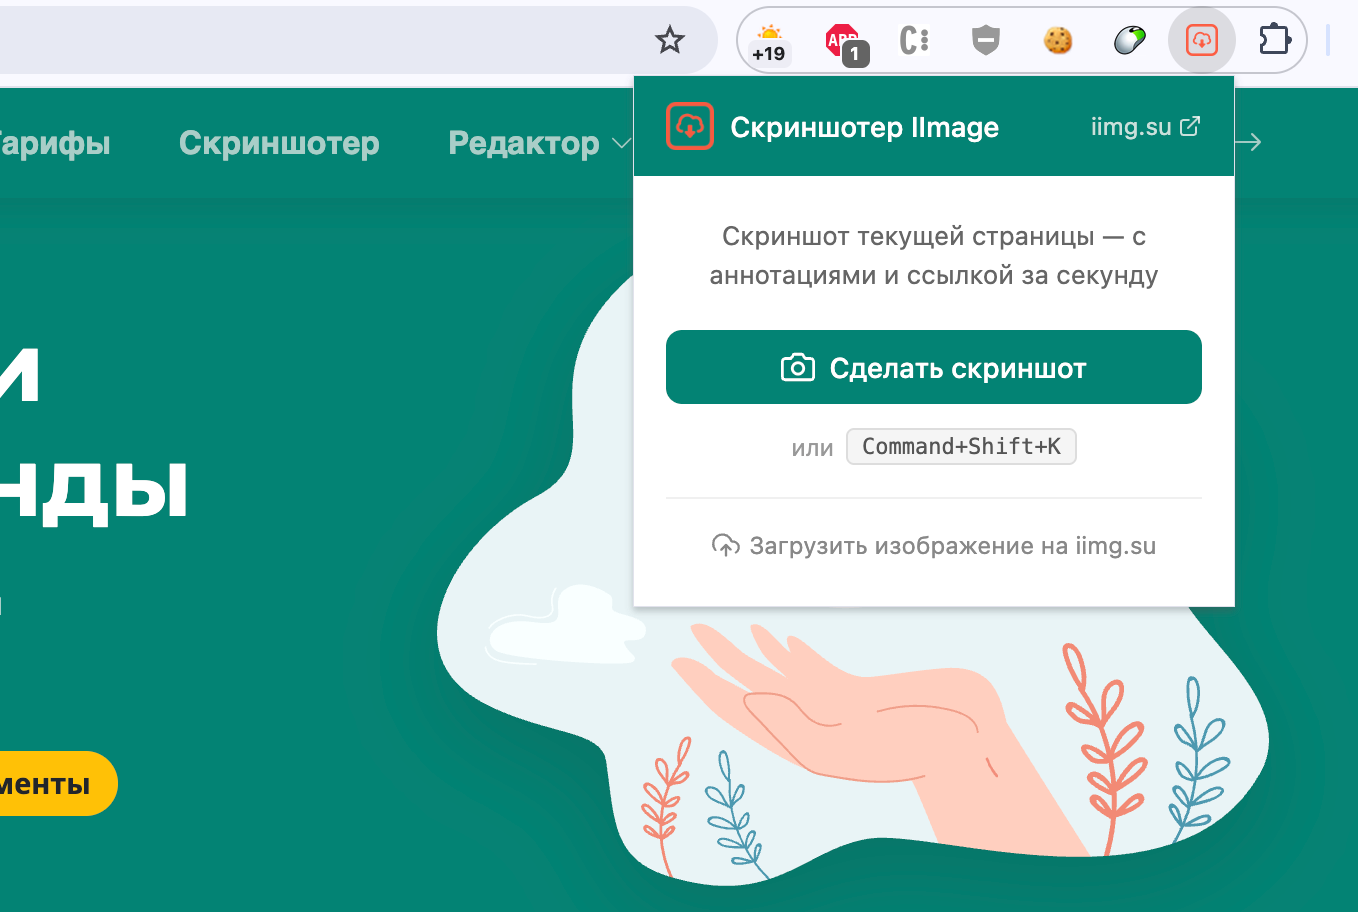Viewport: 1358px width, 912px height.
Task: Click the C: extension icon
Action: pos(914,40)
